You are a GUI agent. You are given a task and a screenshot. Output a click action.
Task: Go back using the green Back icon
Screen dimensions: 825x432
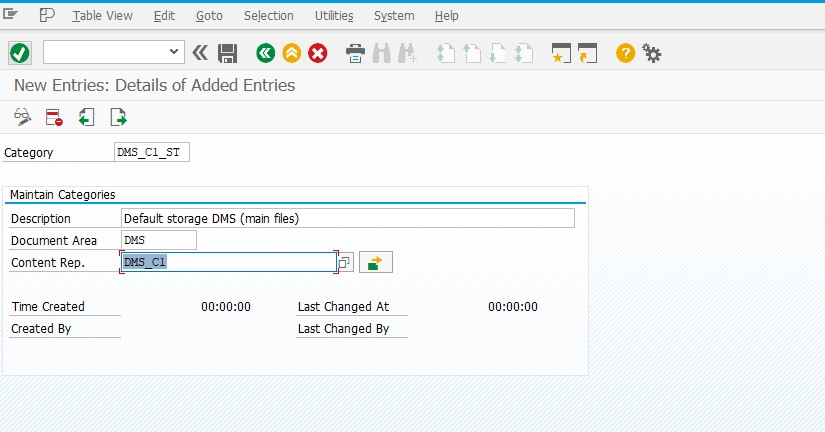tap(266, 53)
